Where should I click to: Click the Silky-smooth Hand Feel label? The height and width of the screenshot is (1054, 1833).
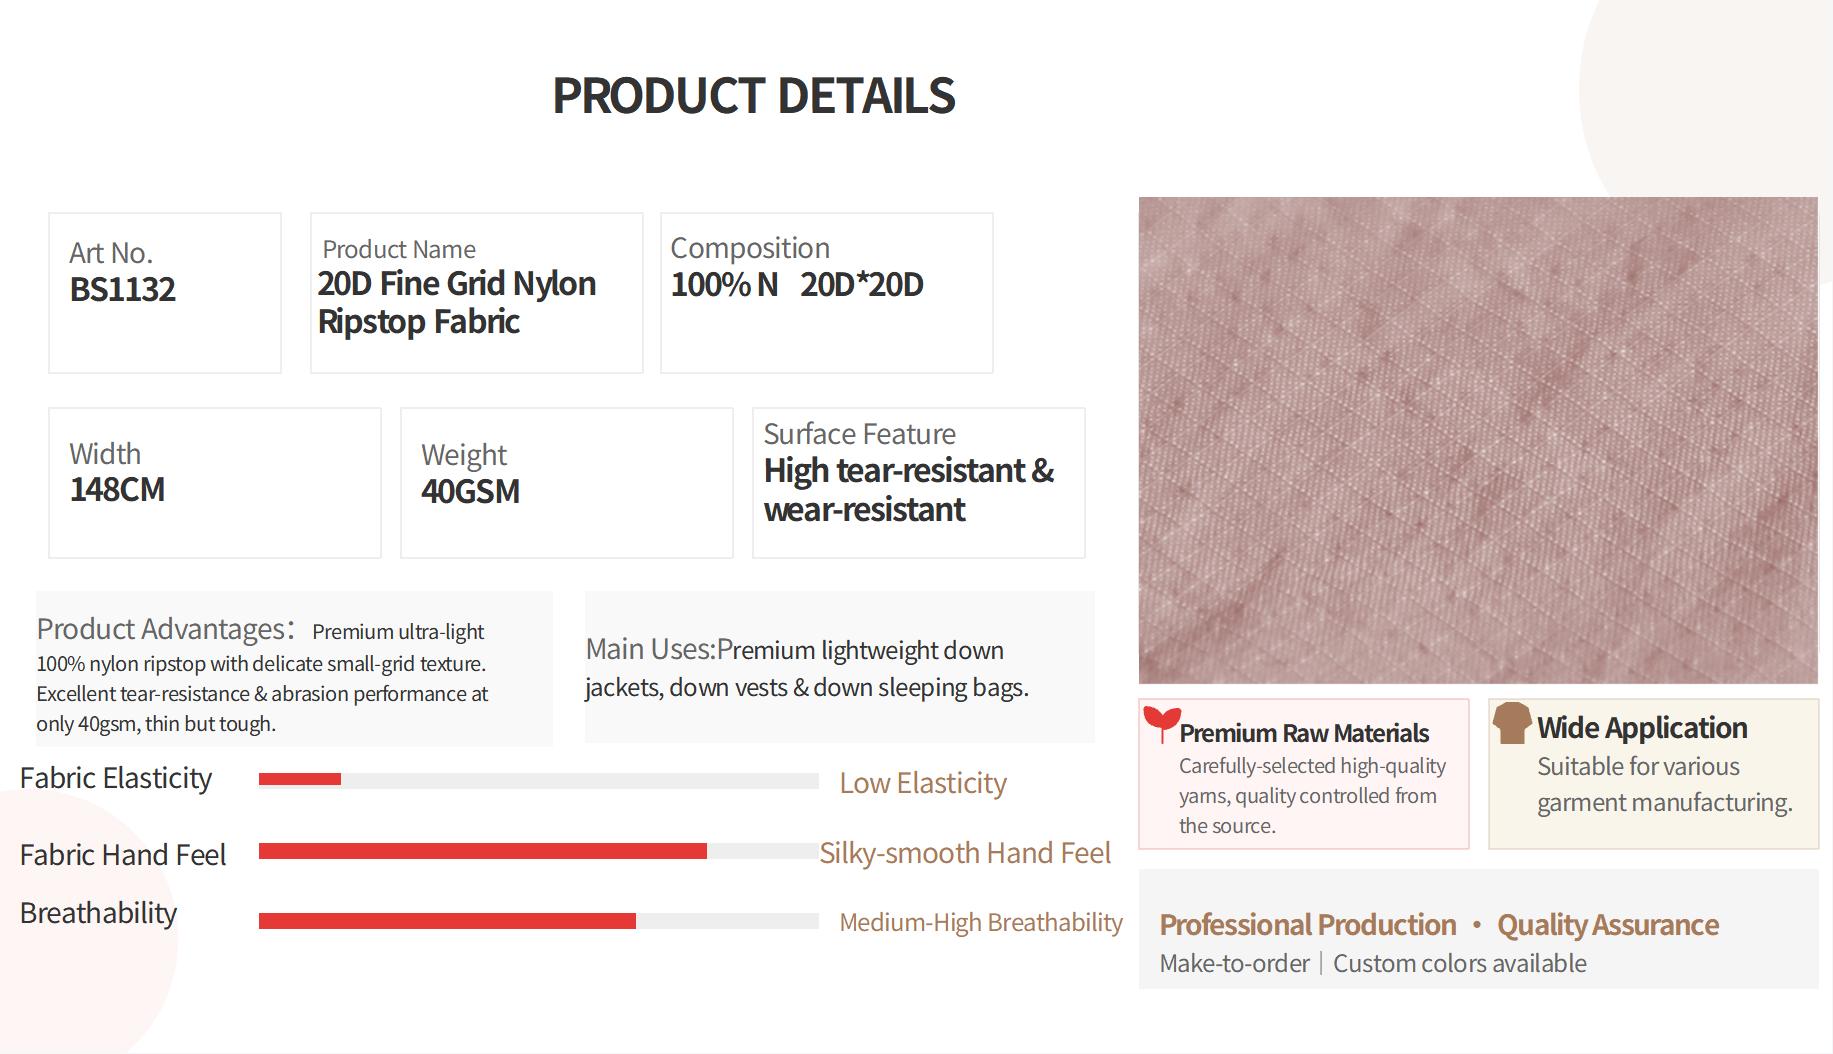(x=965, y=853)
